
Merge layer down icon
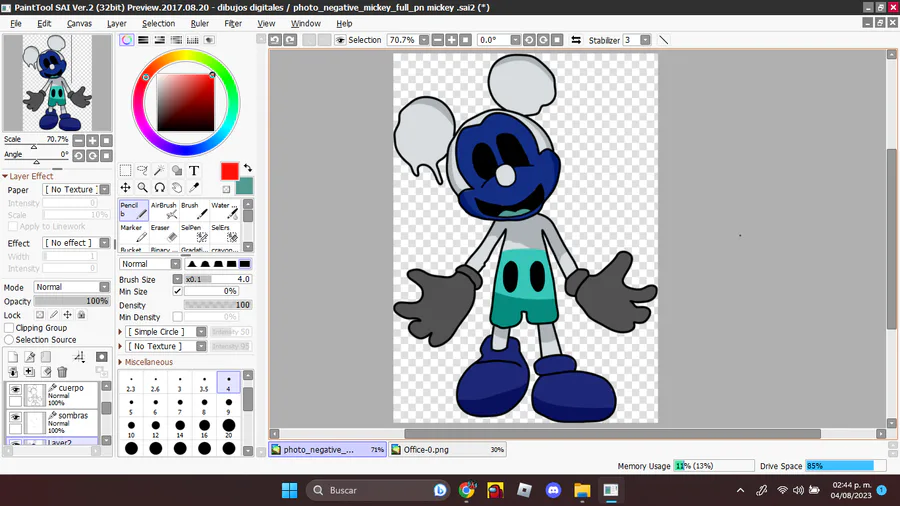tap(13, 372)
